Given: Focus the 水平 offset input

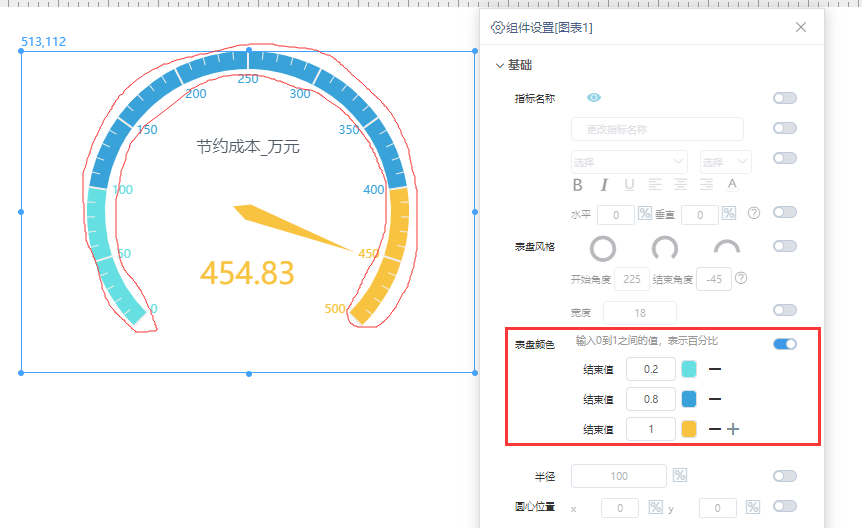Looking at the screenshot, I should pyautogui.click(x=616, y=215).
